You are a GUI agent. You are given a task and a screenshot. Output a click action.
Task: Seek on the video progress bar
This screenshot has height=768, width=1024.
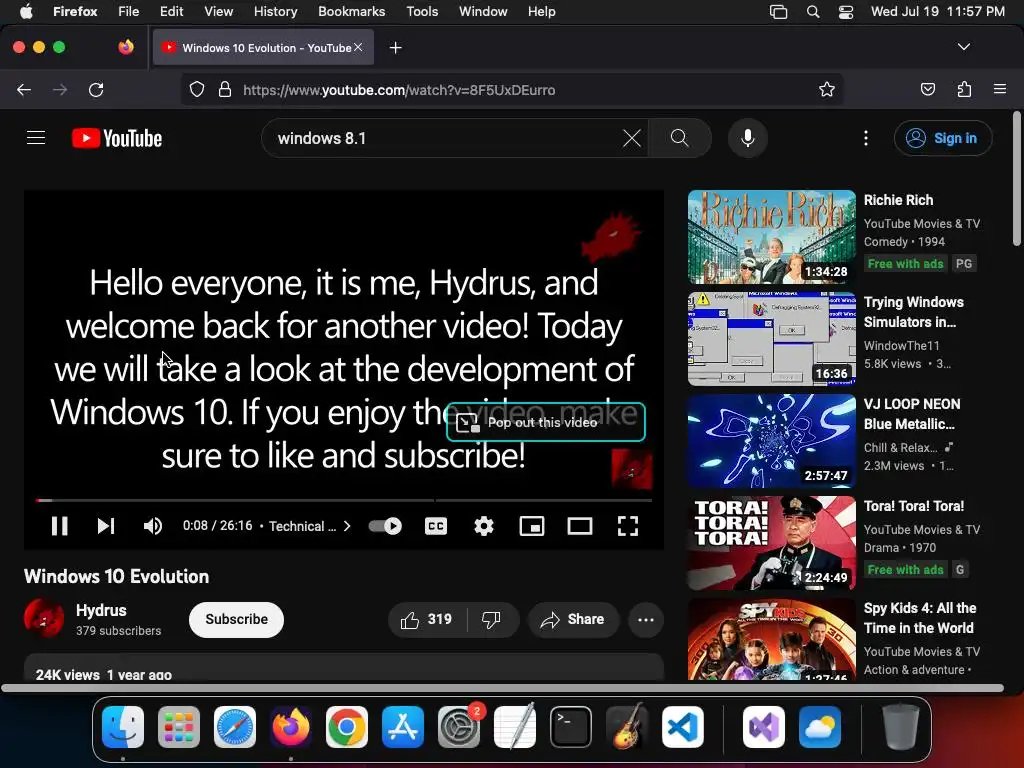[x=344, y=500]
